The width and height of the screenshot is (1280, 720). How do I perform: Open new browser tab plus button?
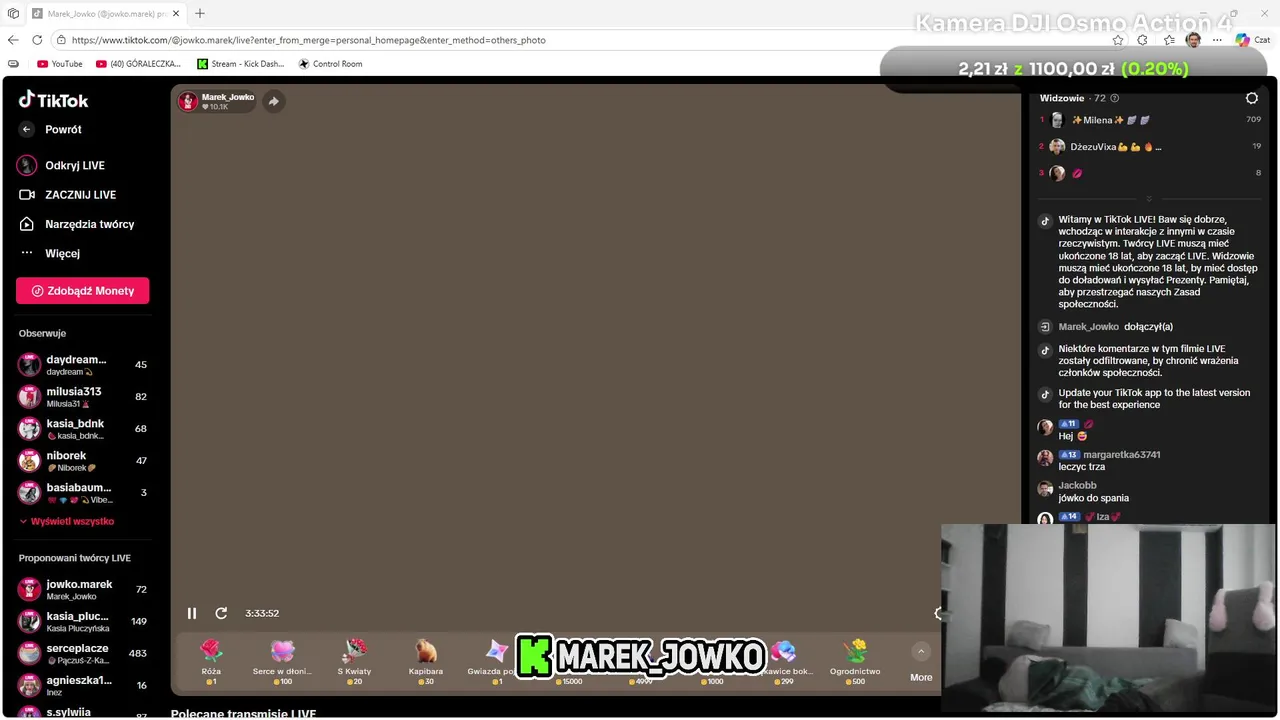pos(200,13)
